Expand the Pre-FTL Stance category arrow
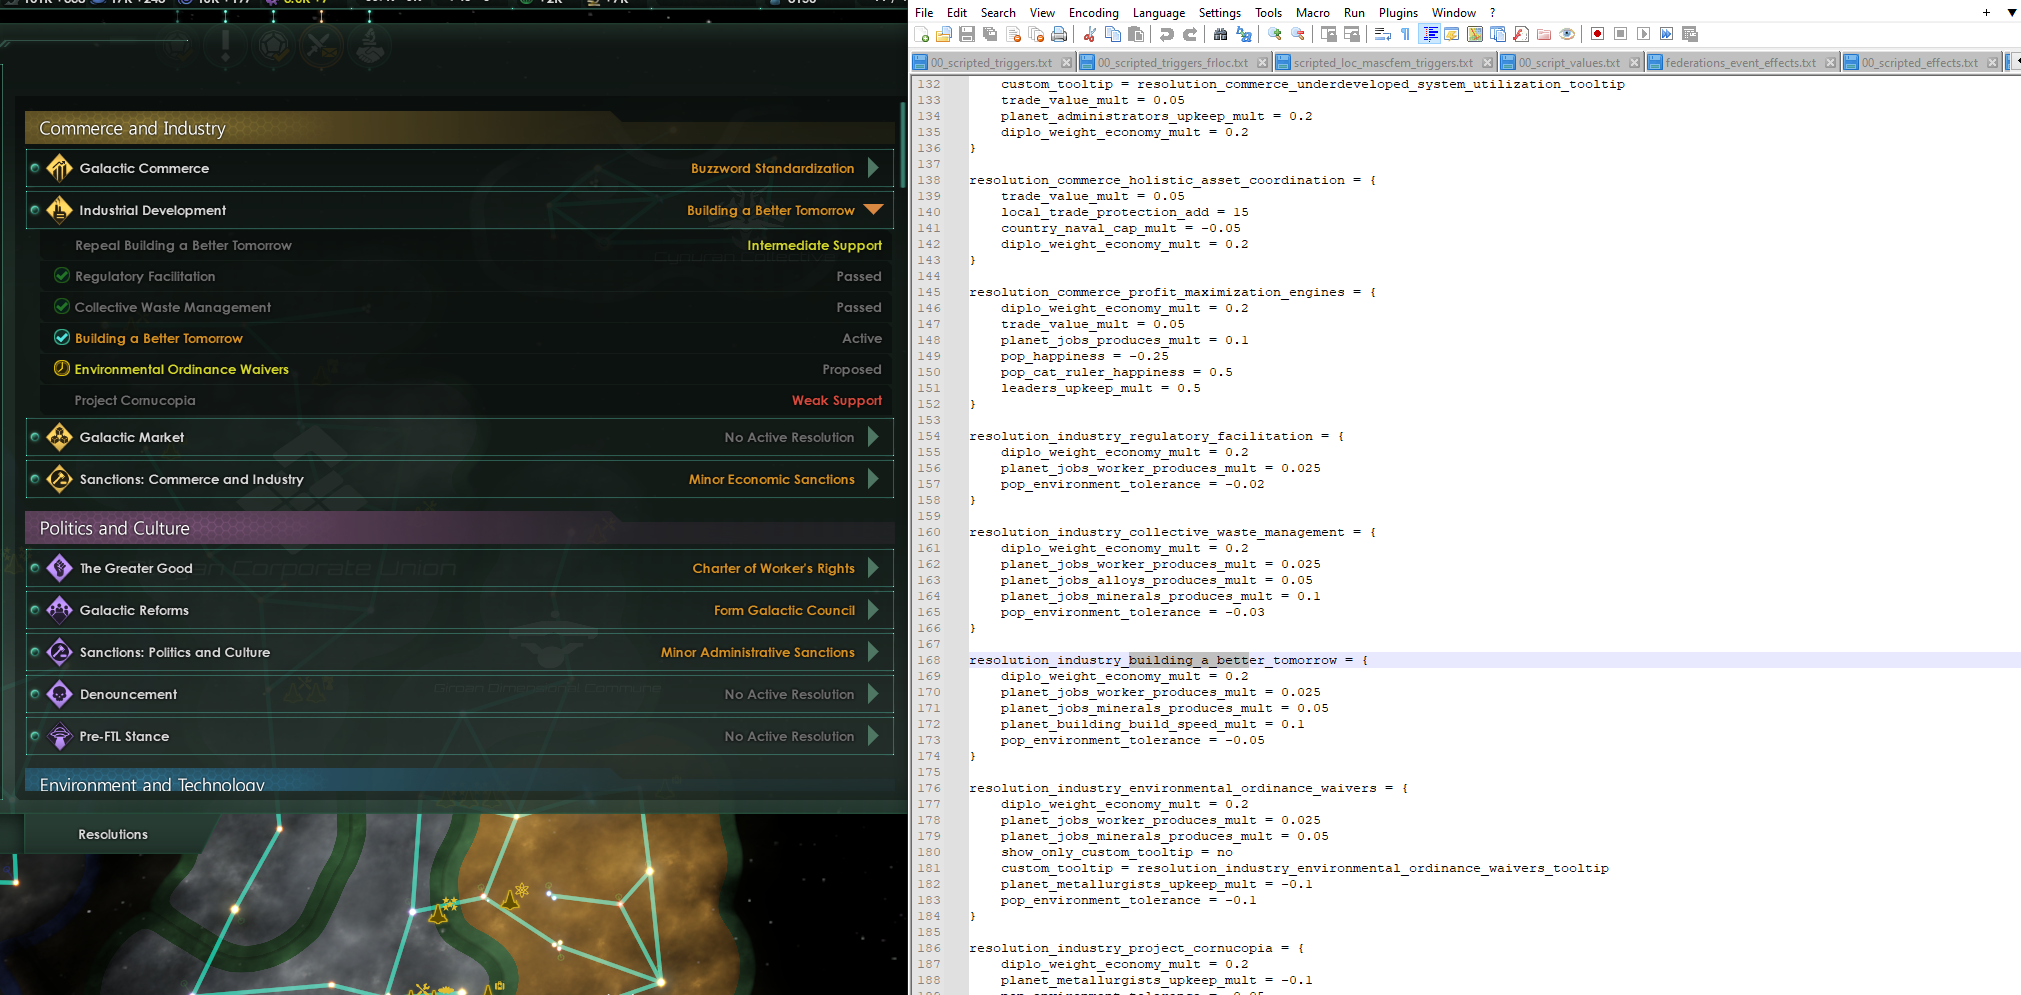Viewport: 2021px width, 995px height. pos(873,736)
